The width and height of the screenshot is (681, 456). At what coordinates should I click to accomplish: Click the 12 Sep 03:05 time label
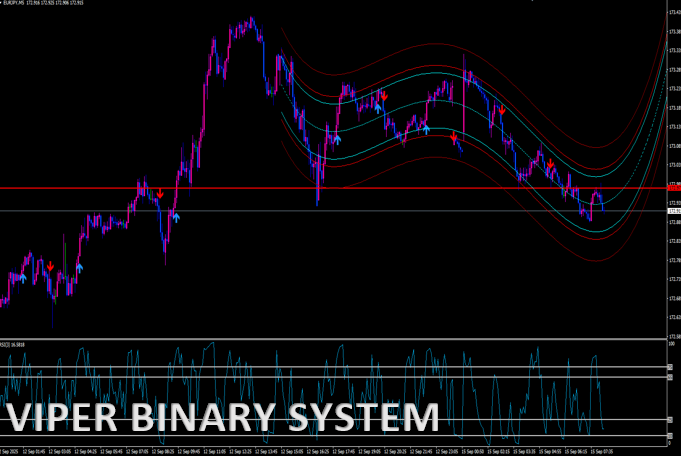tap(61, 452)
